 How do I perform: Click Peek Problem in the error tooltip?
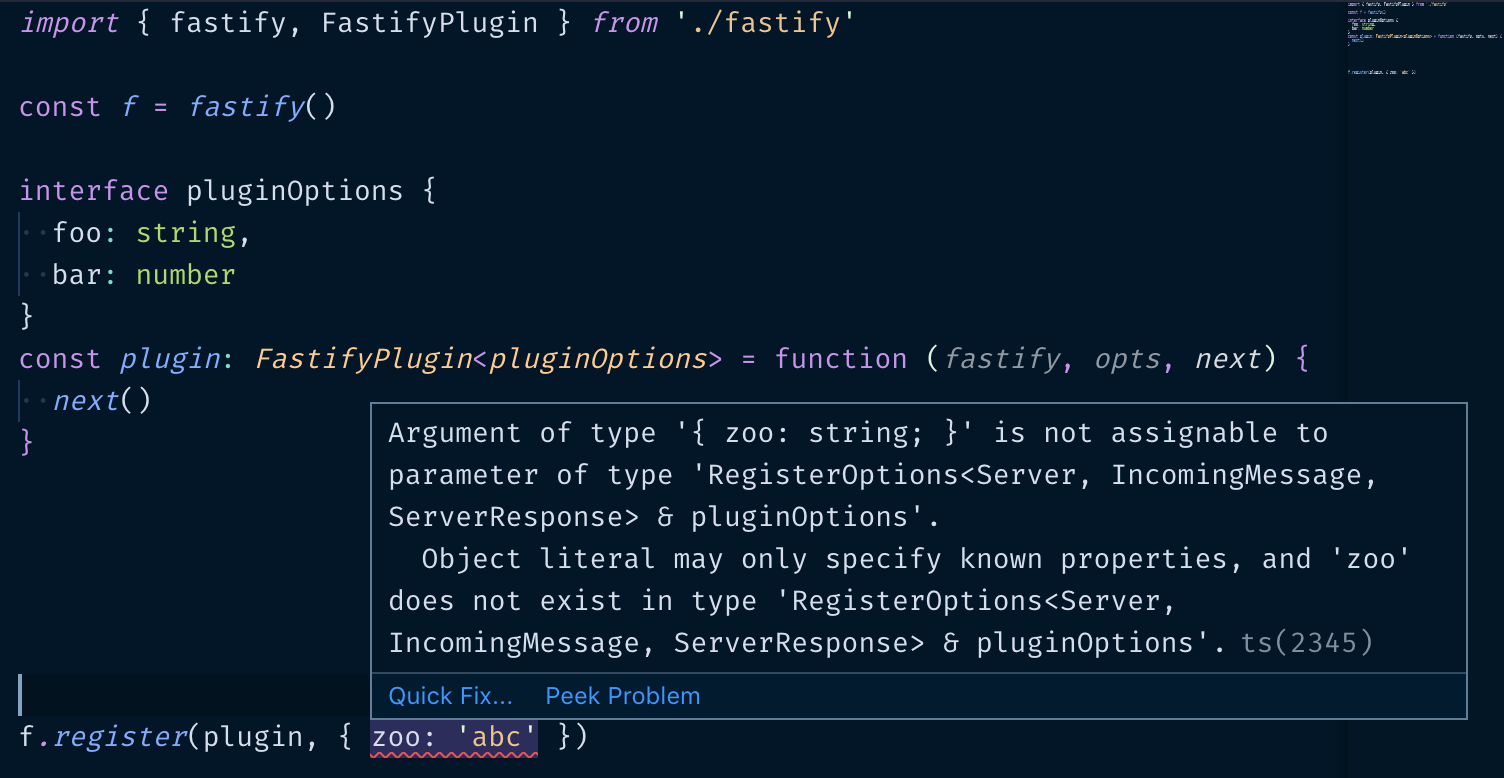click(x=622, y=695)
